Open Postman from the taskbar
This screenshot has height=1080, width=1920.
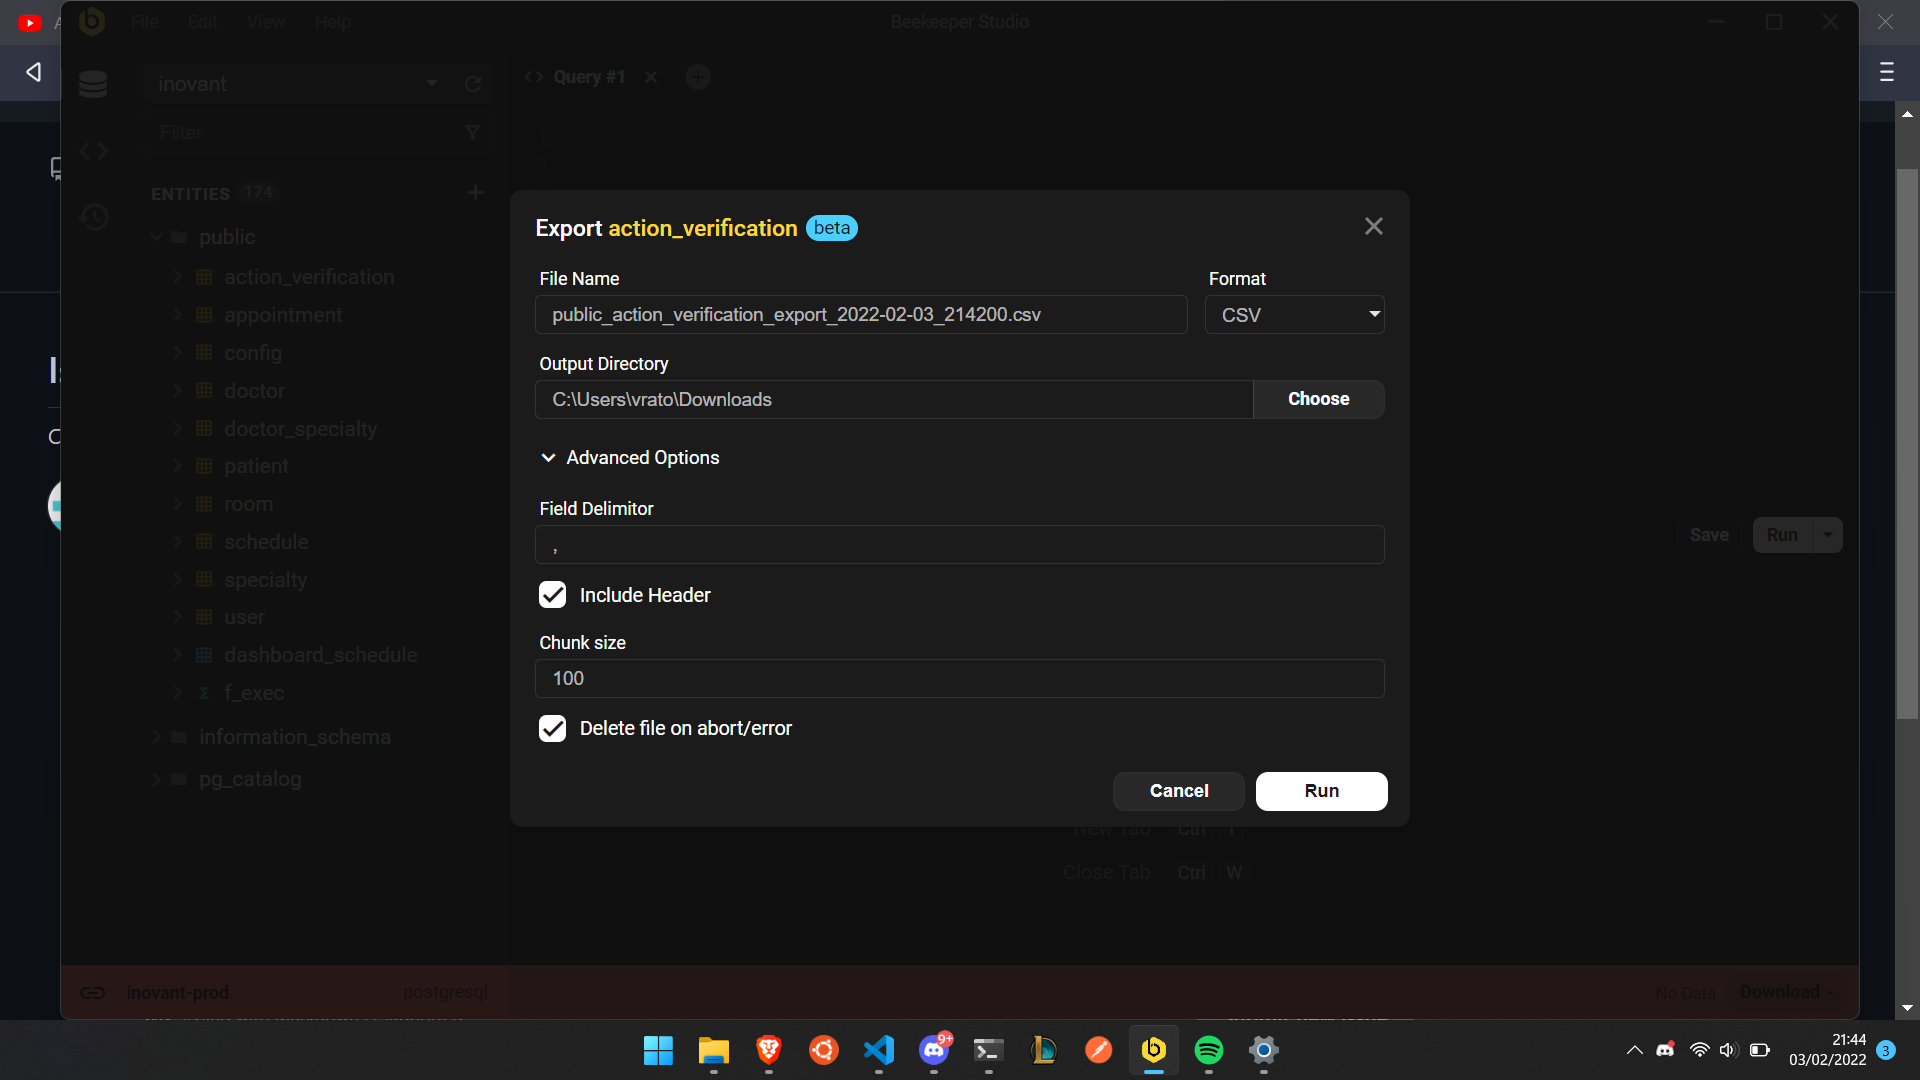(x=1098, y=1050)
